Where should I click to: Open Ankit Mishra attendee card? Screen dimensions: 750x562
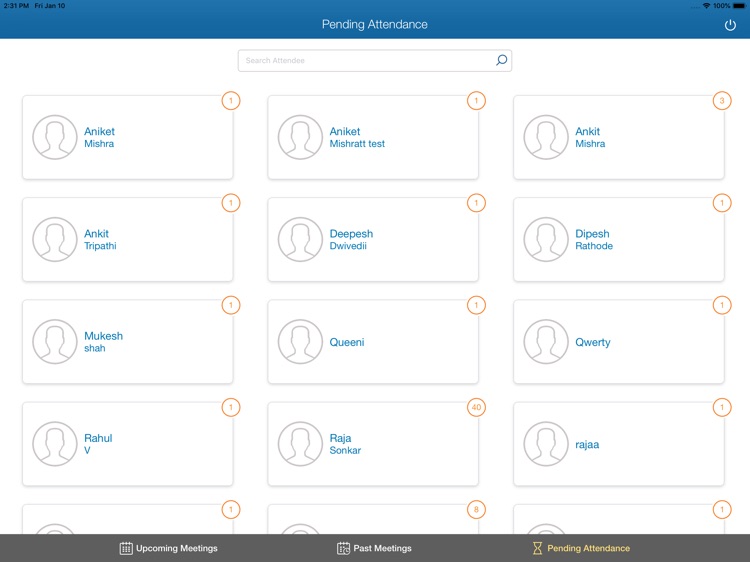coord(618,137)
